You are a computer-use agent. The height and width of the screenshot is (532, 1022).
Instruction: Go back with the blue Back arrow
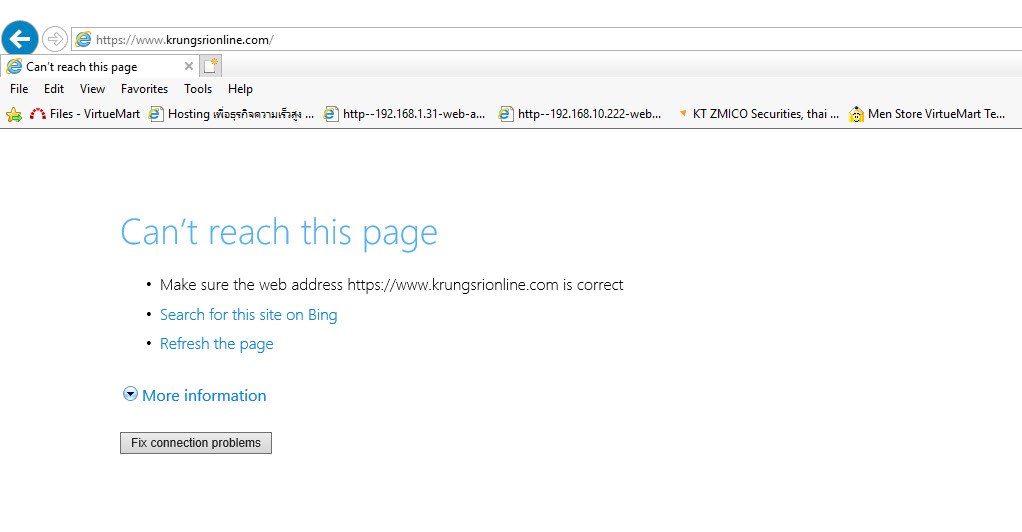(20, 39)
